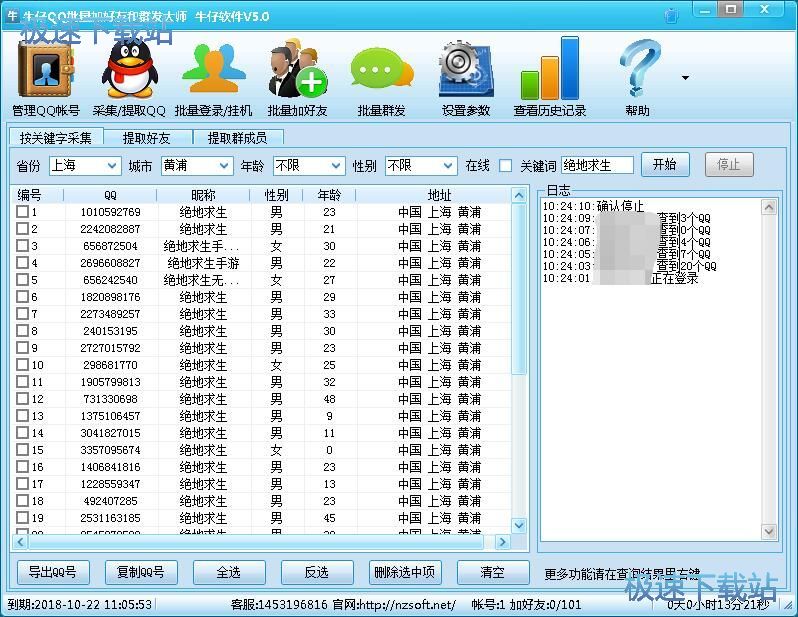Open the 管理QQ帐号 address book icon

45,70
